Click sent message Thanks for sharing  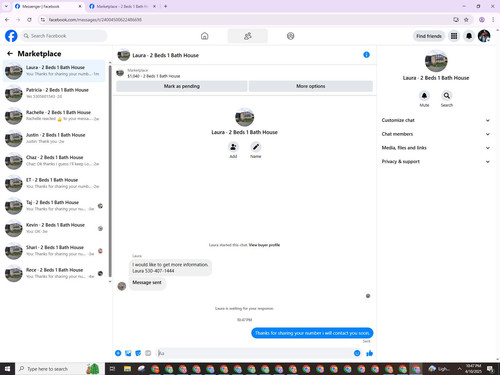click(x=312, y=333)
